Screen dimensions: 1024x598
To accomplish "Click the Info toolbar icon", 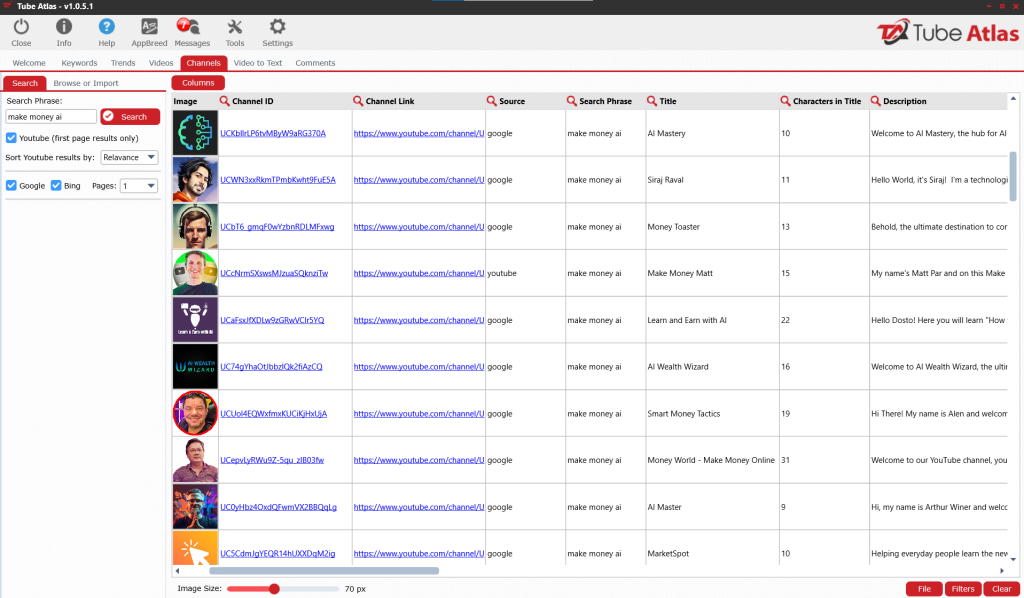I will [x=64, y=27].
